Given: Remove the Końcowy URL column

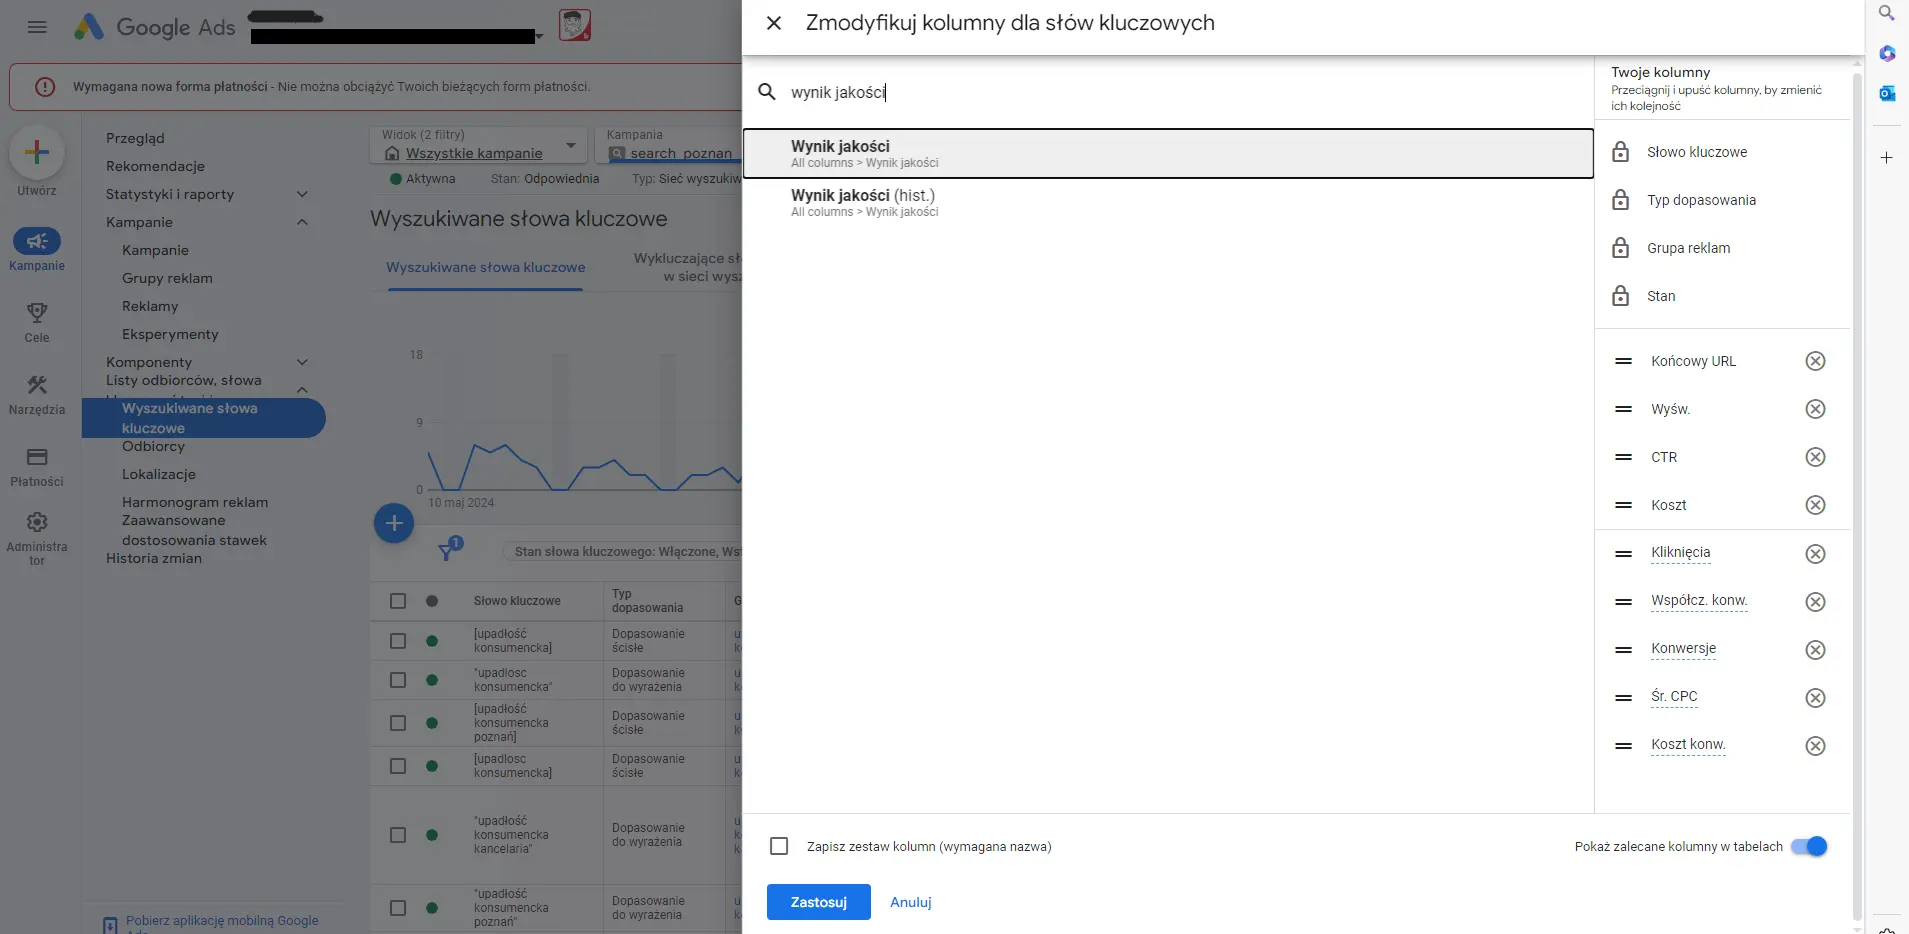Looking at the screenshot, I should tap(1815, 361).
